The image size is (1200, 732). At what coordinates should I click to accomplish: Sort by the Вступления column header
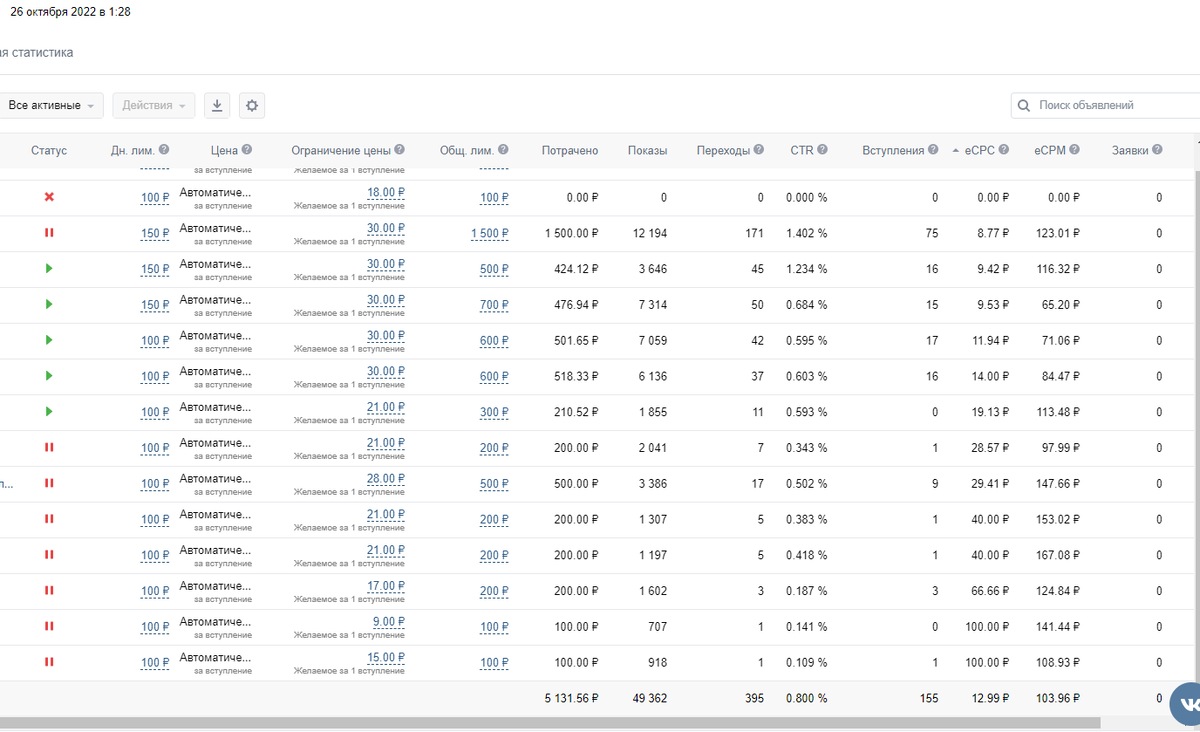pyautogui.click(x=893, y=150)
